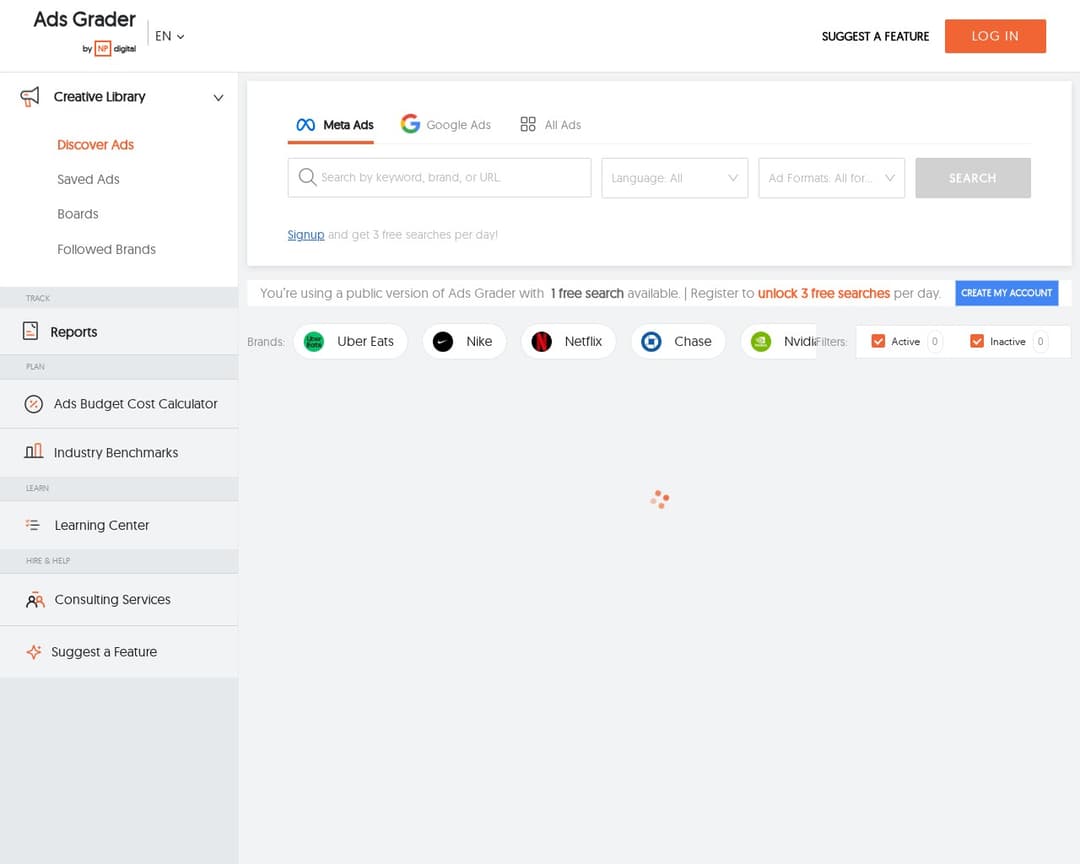Click the orange LOG IN button

[x=995, y=36]
